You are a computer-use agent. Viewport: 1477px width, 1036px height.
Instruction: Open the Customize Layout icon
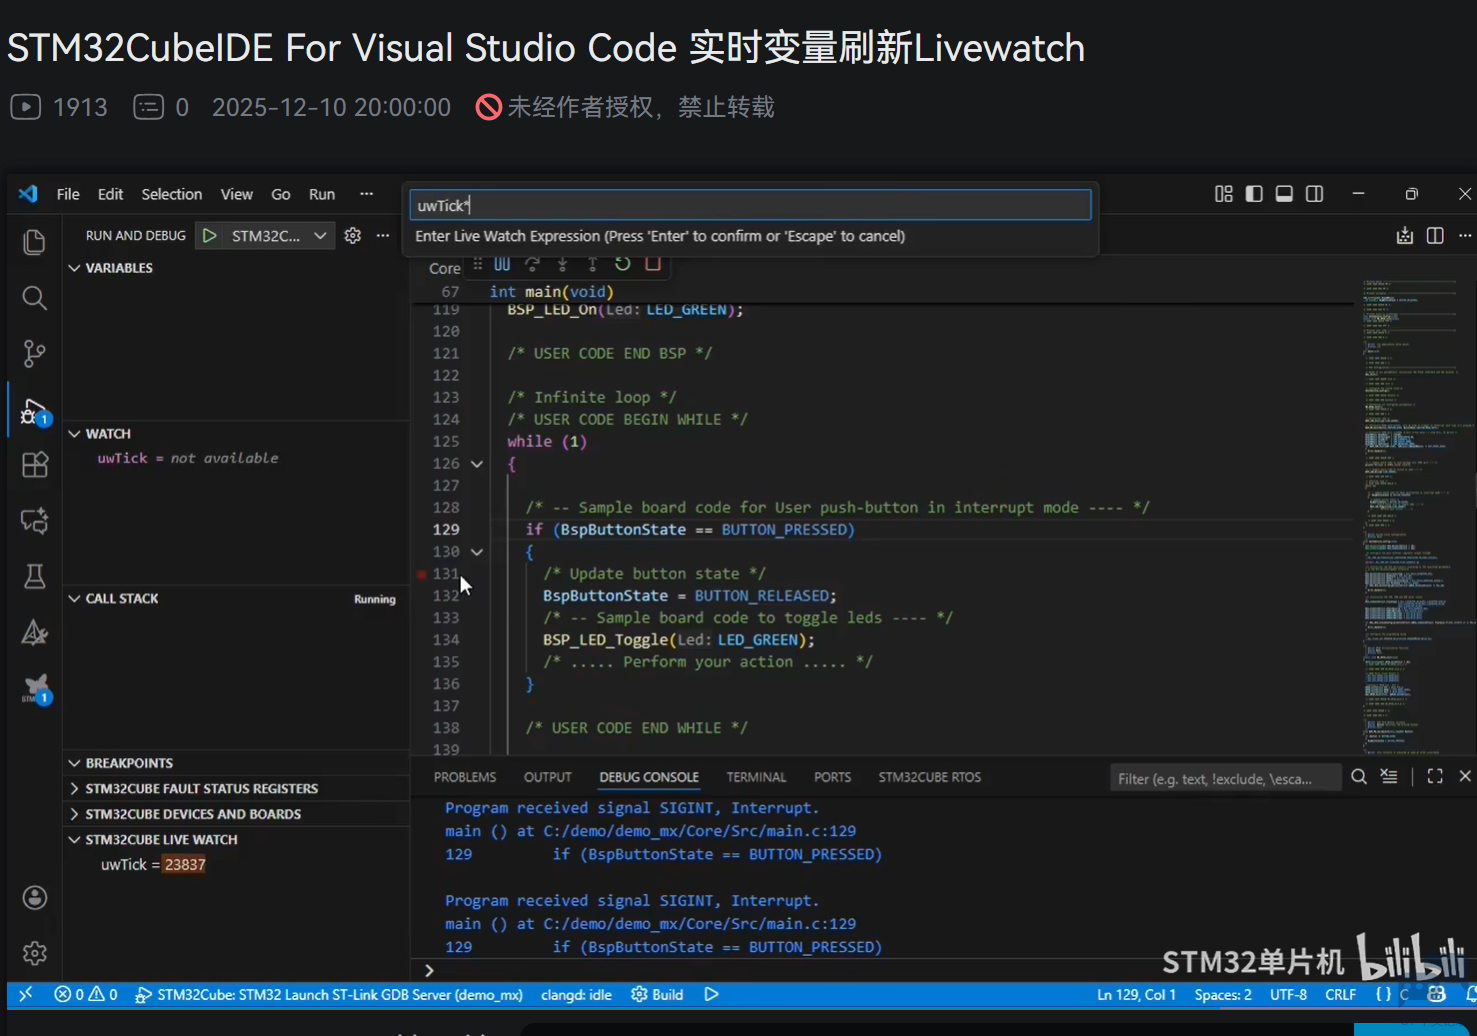1223,194
